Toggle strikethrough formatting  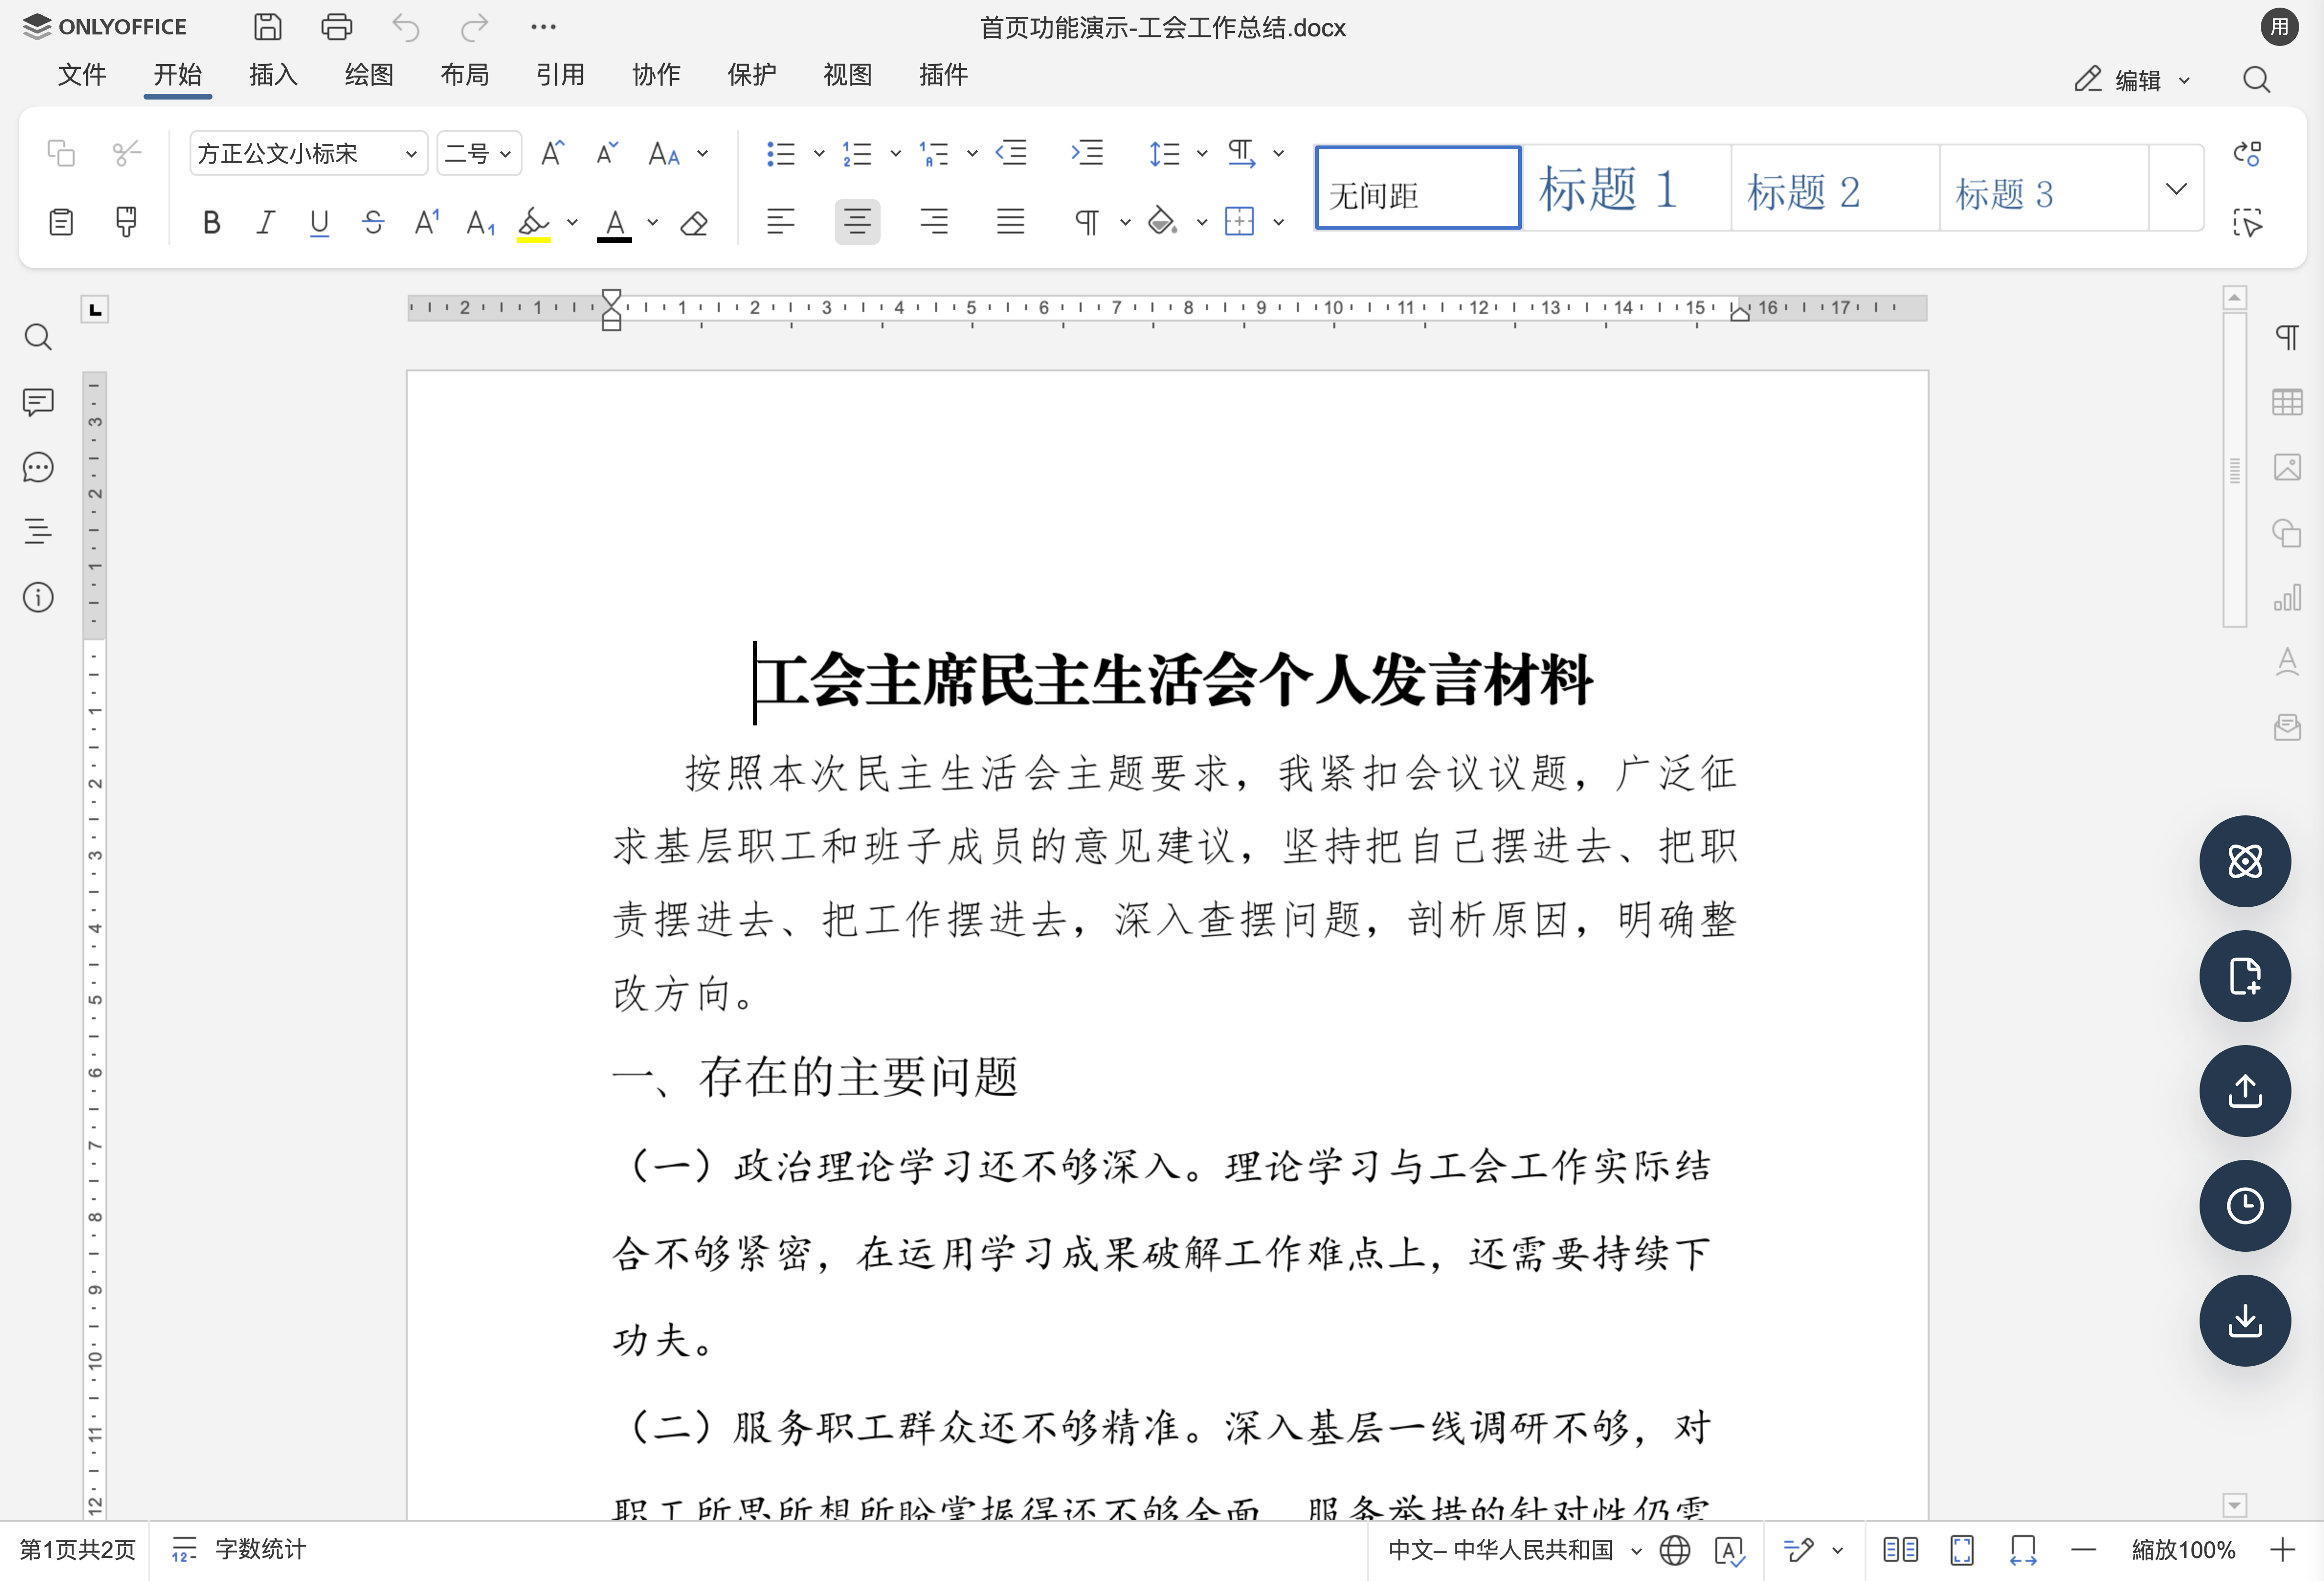point(373,222)
